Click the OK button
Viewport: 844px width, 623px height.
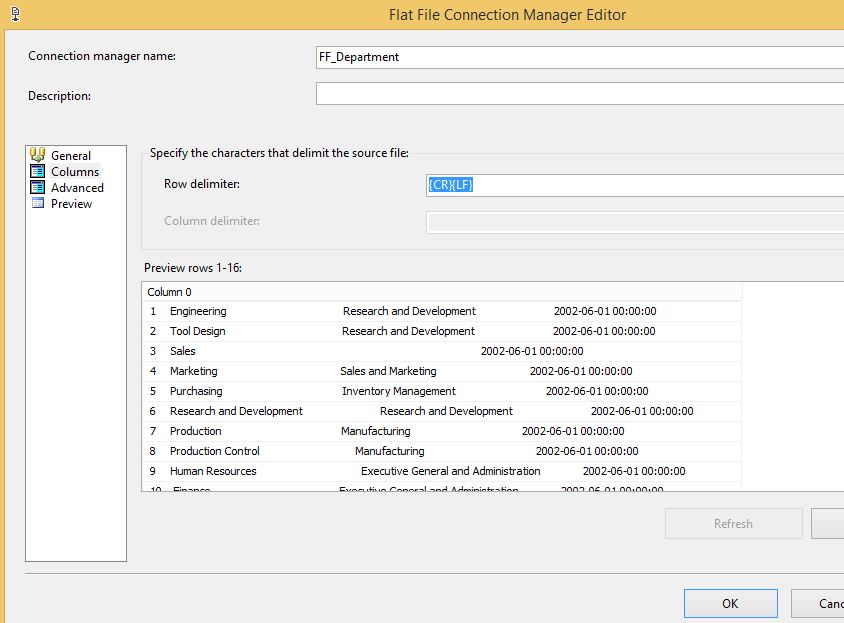730,604
